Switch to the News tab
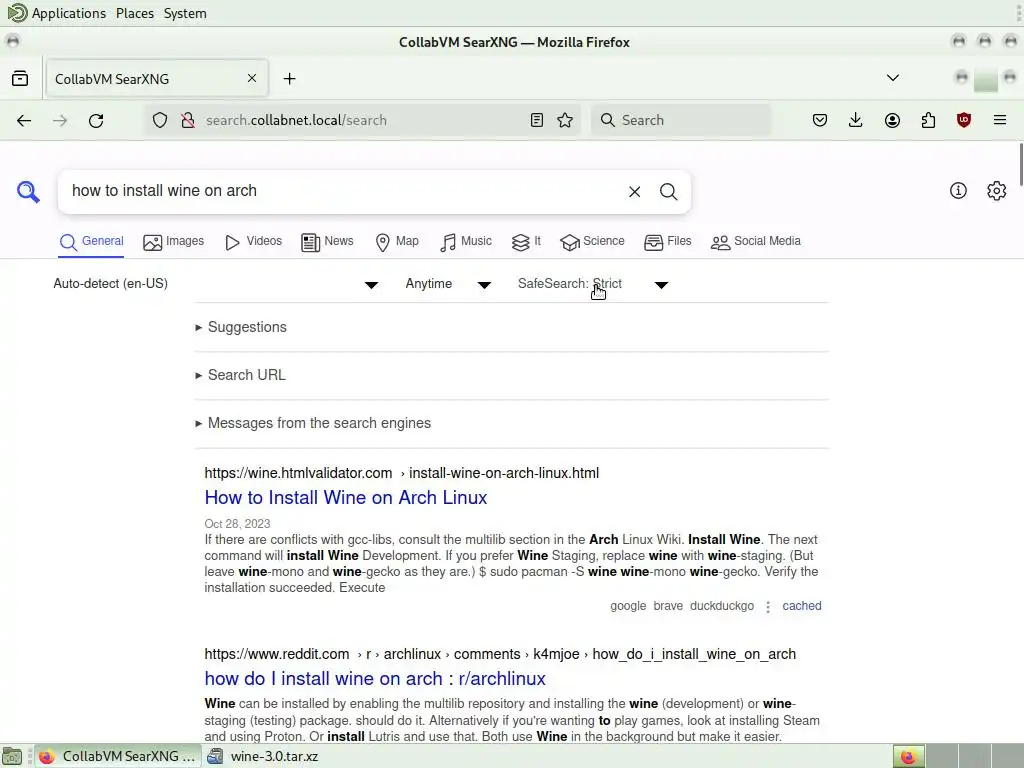The width and height of the screenshot is (1024, 768). click(x=327, y=242)
